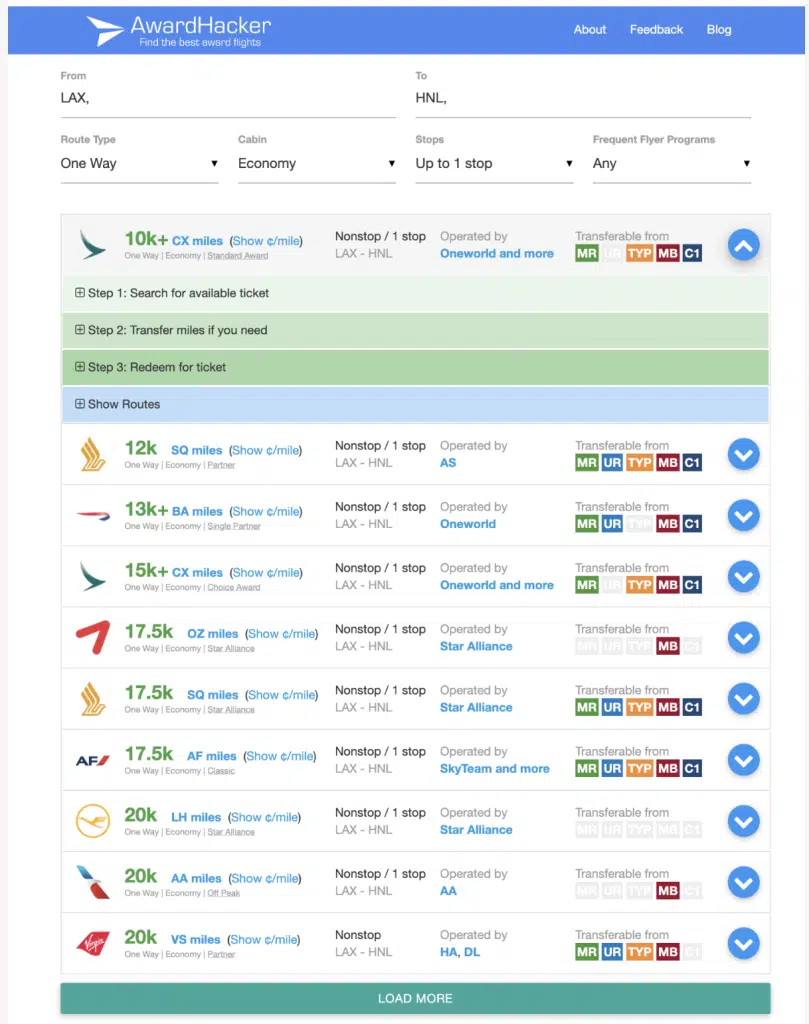Open the Route Type dropdown
The height and width of the screenshot is (1024, 809).
[x=139, y=164]
